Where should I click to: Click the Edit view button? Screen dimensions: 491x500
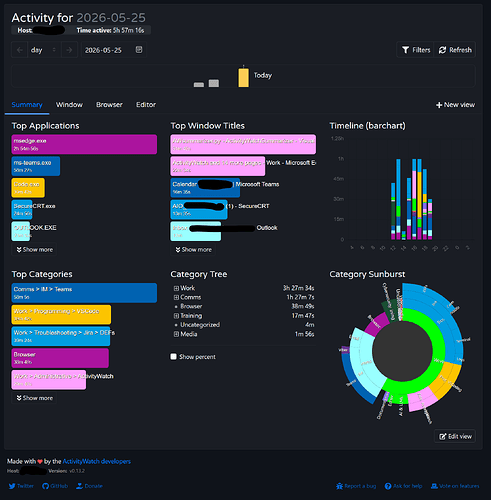click(x=455, y=436)
